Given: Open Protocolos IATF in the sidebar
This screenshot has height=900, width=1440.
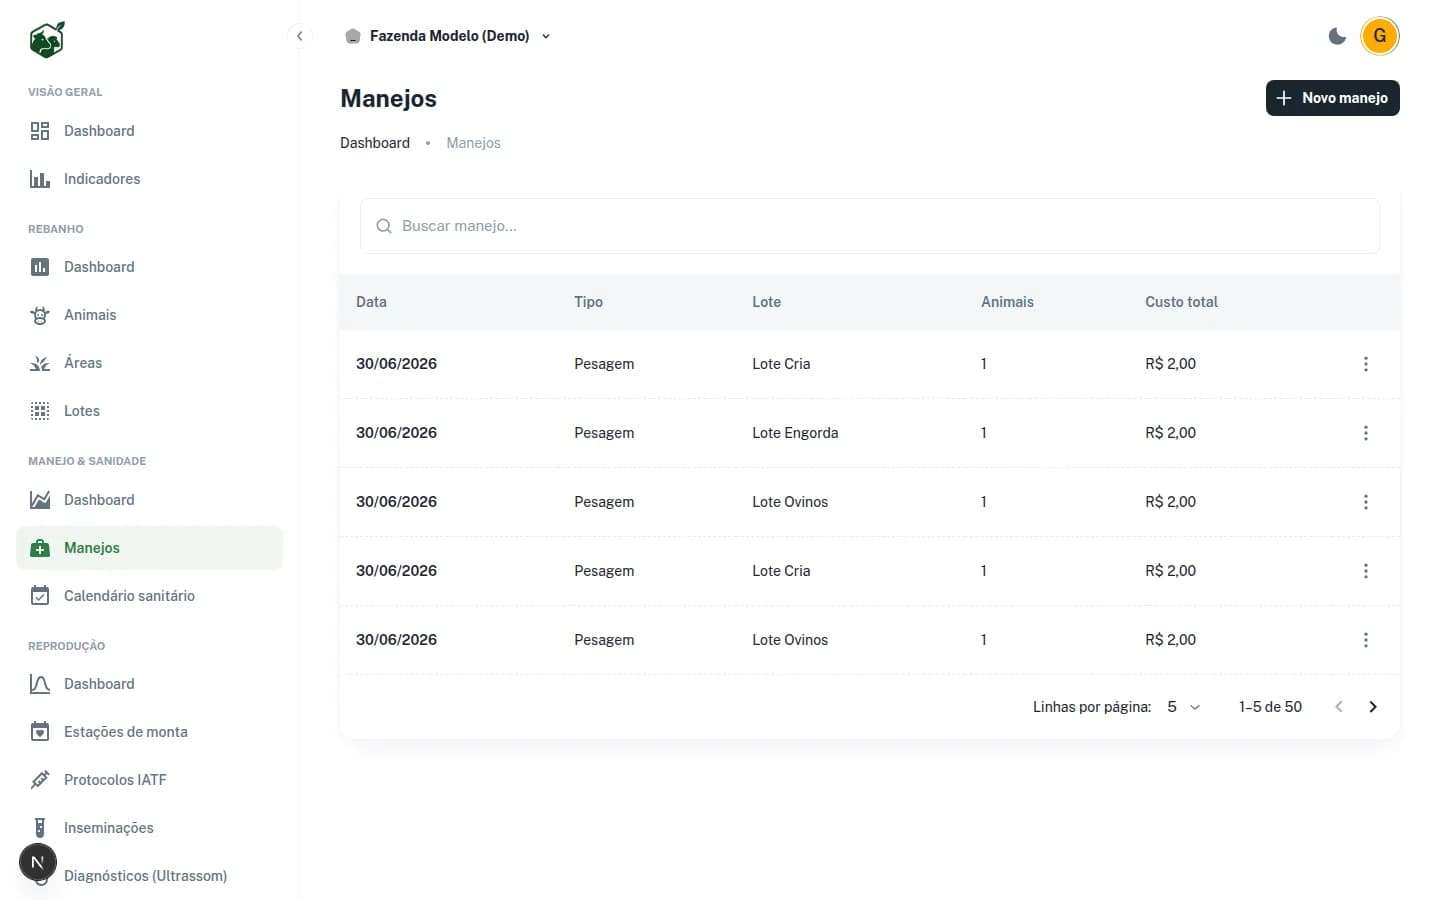Looking at the screenshot, I should point(150,780).
